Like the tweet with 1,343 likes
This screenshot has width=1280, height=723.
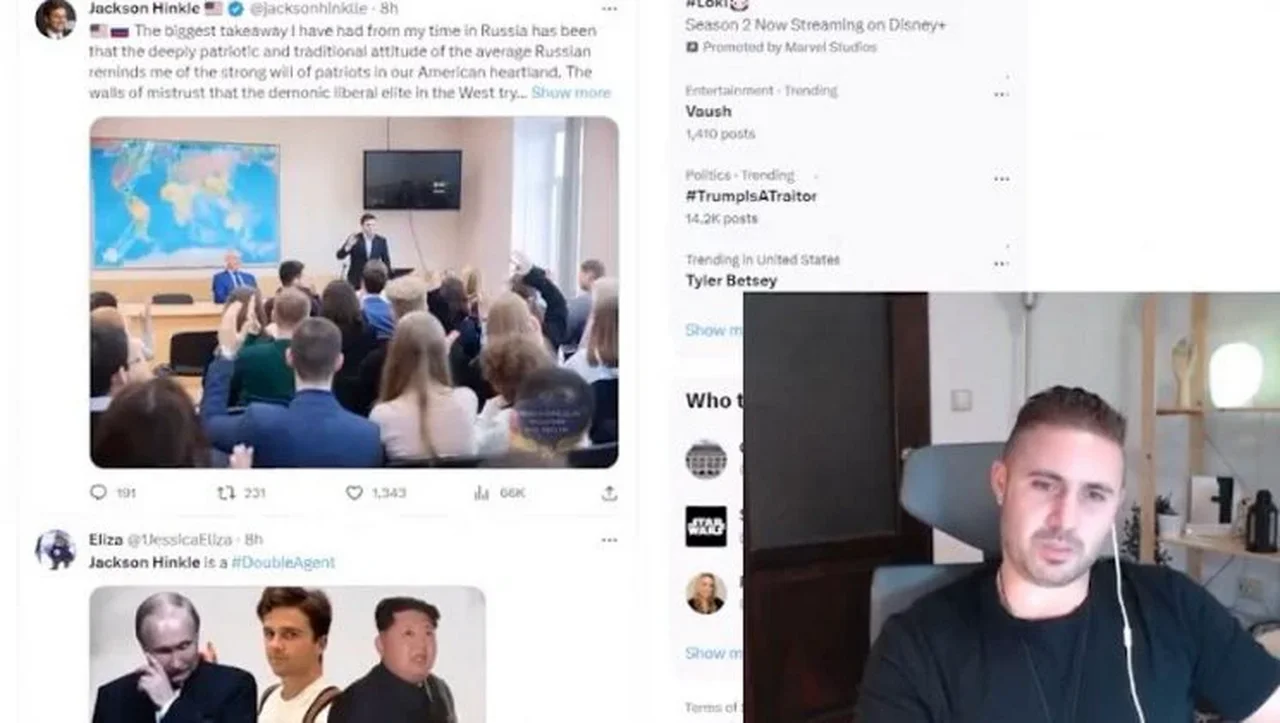tap(354, 492)
